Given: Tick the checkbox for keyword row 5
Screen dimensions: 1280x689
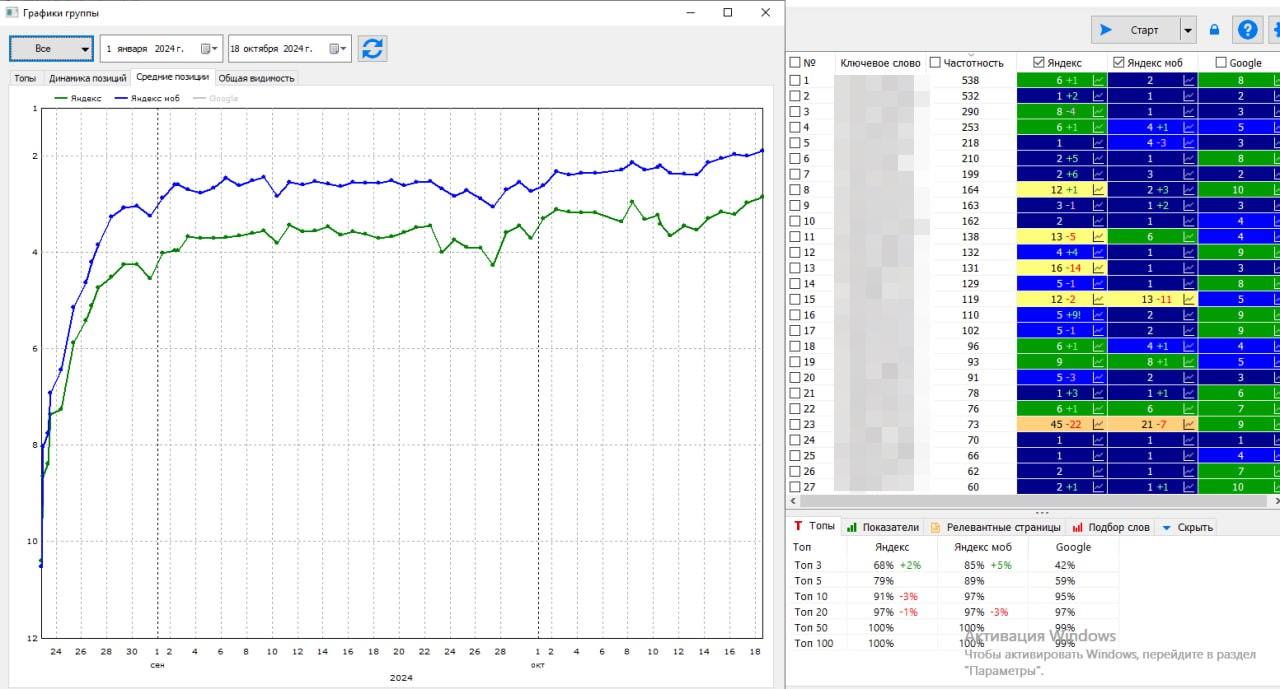Looking at the screenshot, I should (x=795, y=143).
